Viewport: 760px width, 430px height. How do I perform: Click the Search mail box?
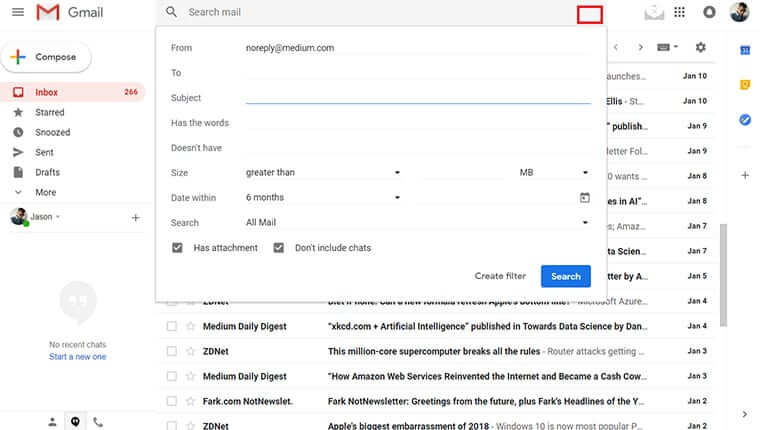coord(378,12)
